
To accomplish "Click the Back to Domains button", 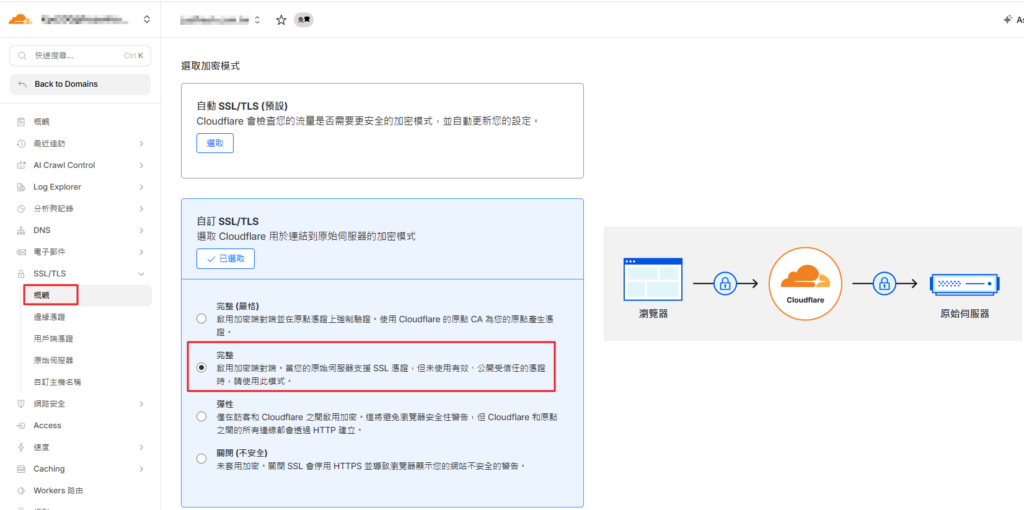I will (x=80, y=84).
